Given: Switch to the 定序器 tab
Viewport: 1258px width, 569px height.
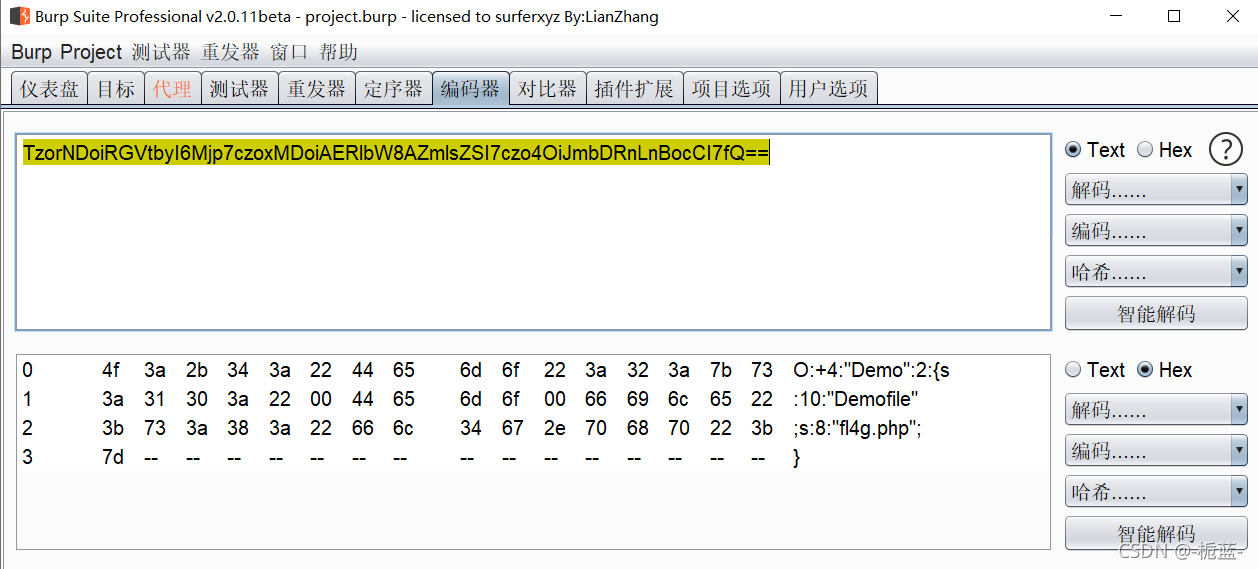Looking at the screenshot, I should [x=393, y=88].
